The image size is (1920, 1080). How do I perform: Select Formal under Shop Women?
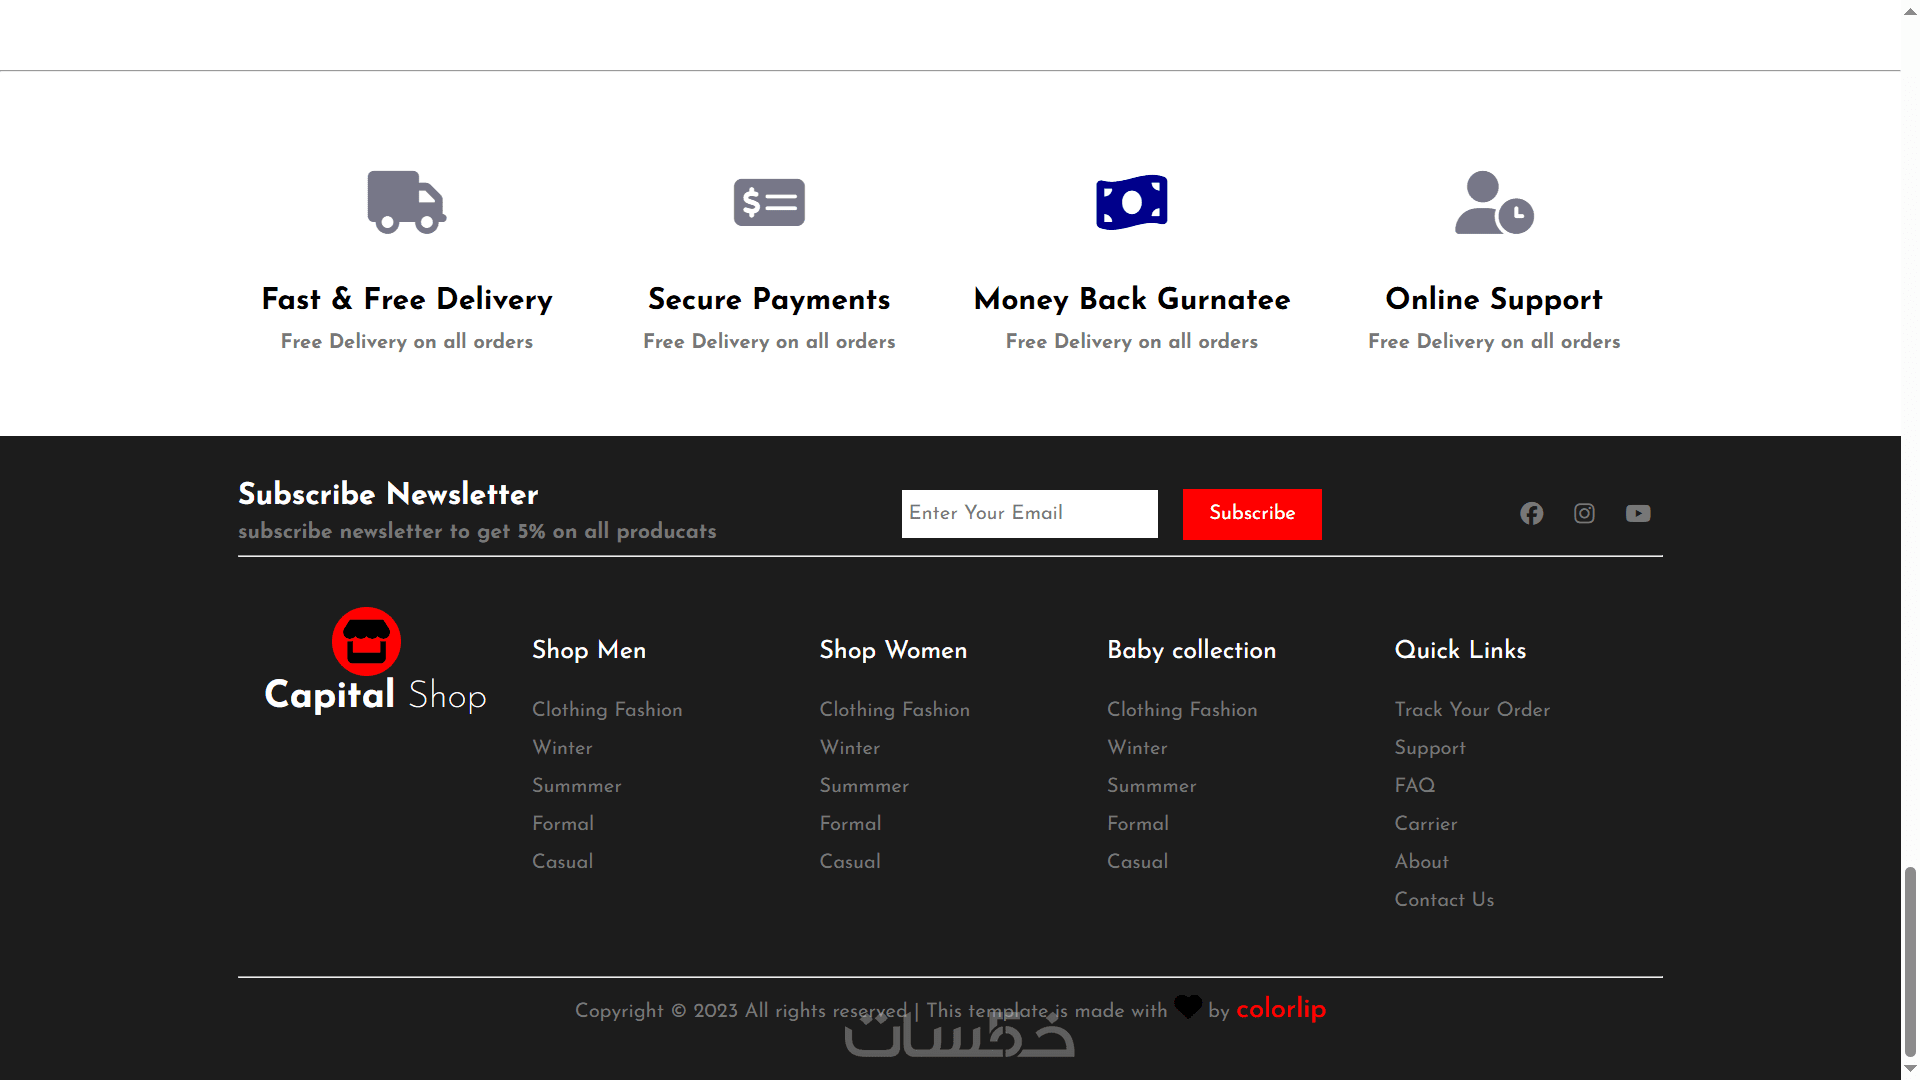tap(850, 823)
